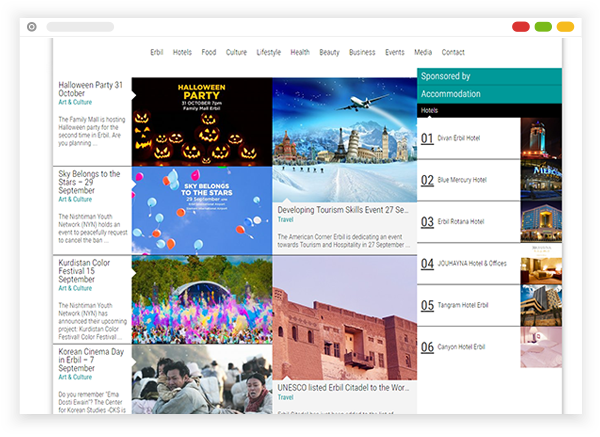Open the Health menu item
600x437 pixels.
tap(300, 52)
